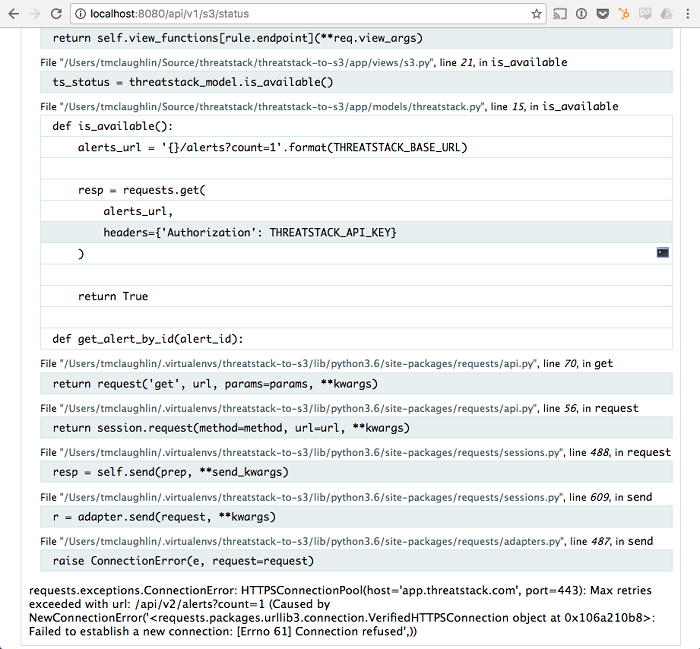
Task: Select the 'def is_available():' source line
Action: pyautogui.click(x=356, y=126)
